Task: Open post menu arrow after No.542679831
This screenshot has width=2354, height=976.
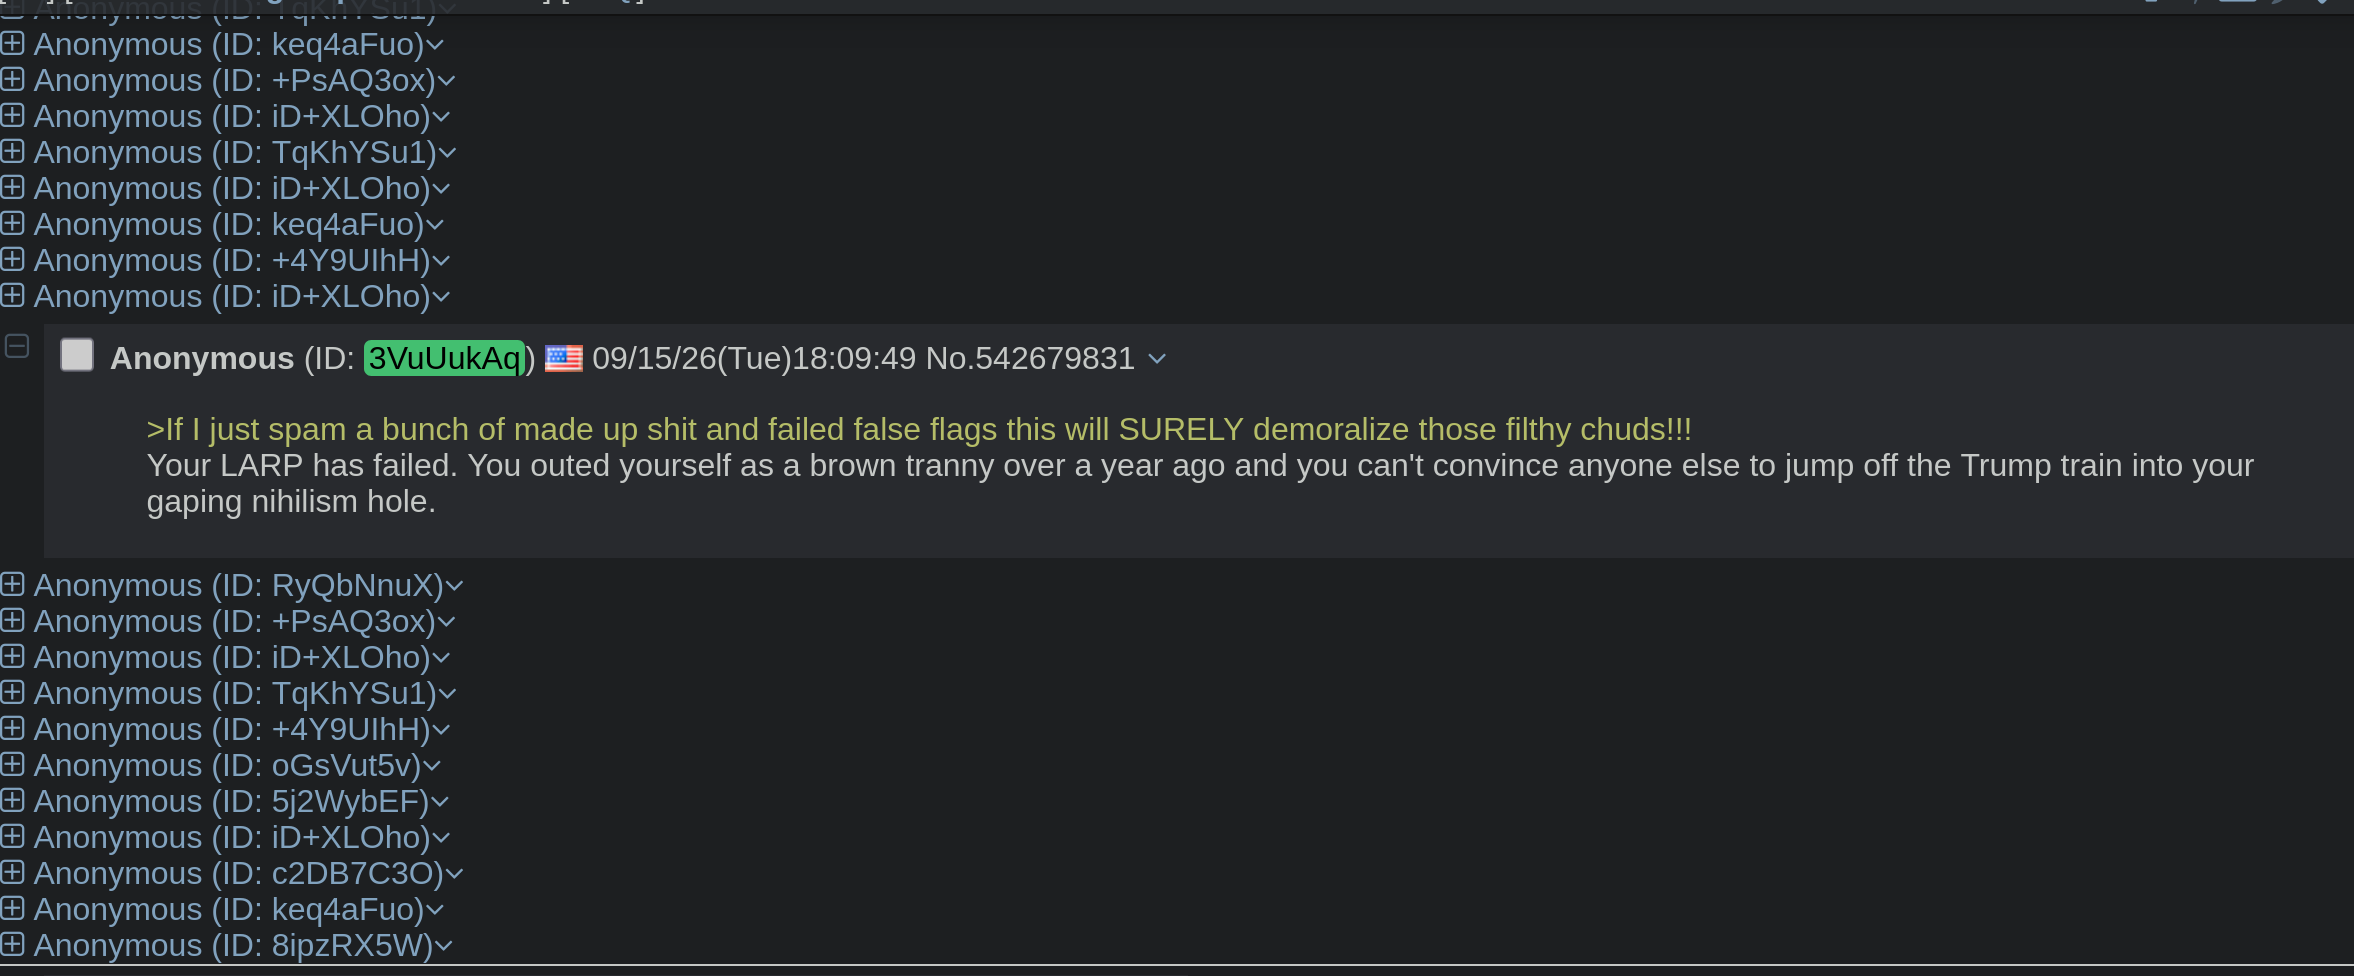Action: point(1157,358)
